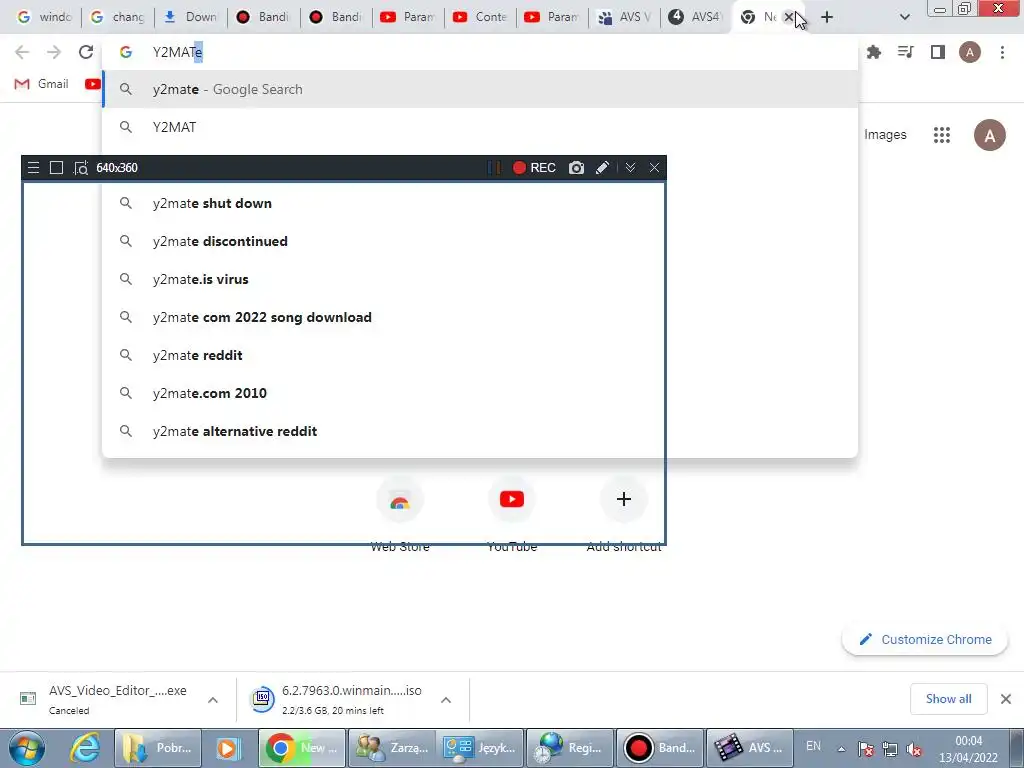This screenshot has height=768, width=1024.
Task: Switch to the 'Down' tab
Action: (191, 17)
